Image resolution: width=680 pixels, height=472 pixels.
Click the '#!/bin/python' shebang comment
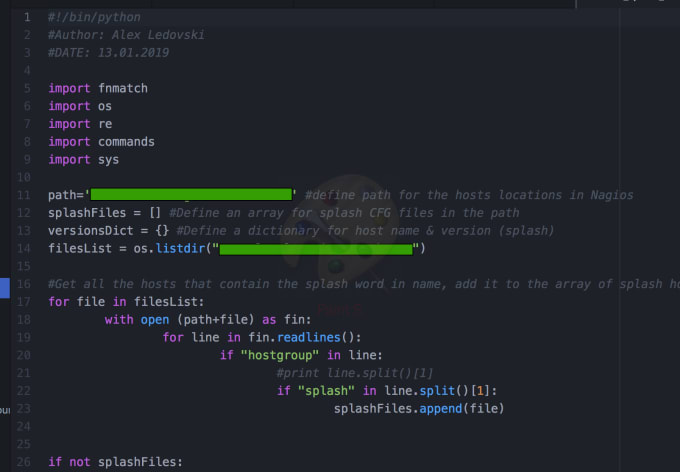(x=94, y=17)
